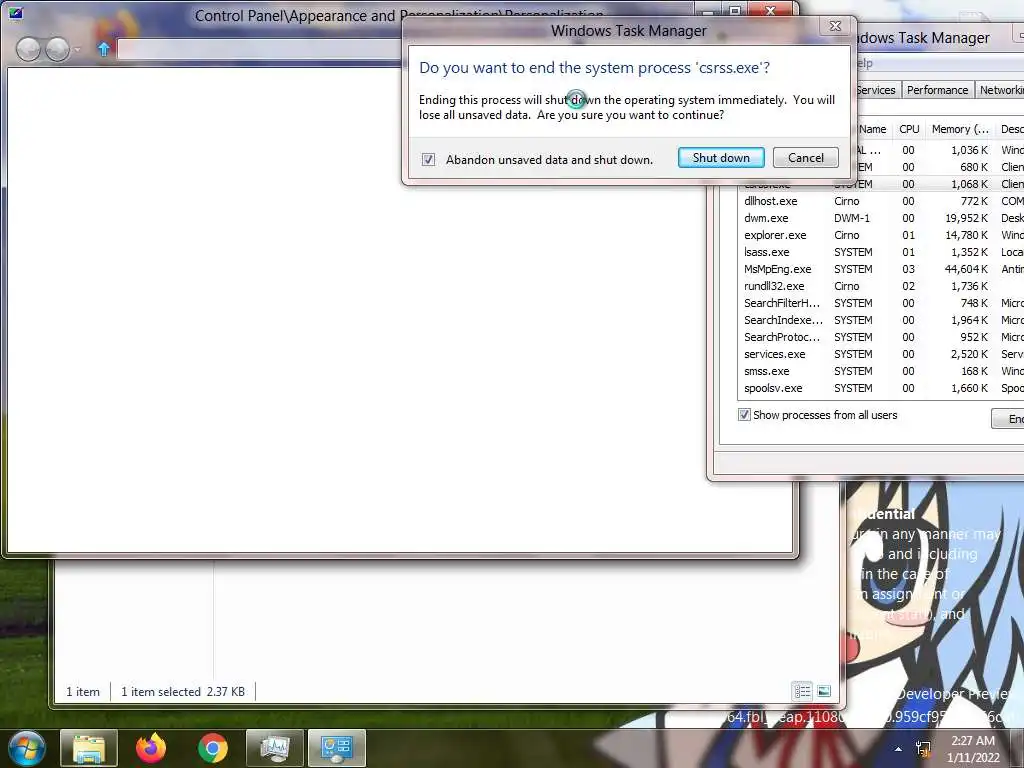Switch Explorer to large icons view
Image resolution: width=1024 pixels, height=768 pixels.
824,691
